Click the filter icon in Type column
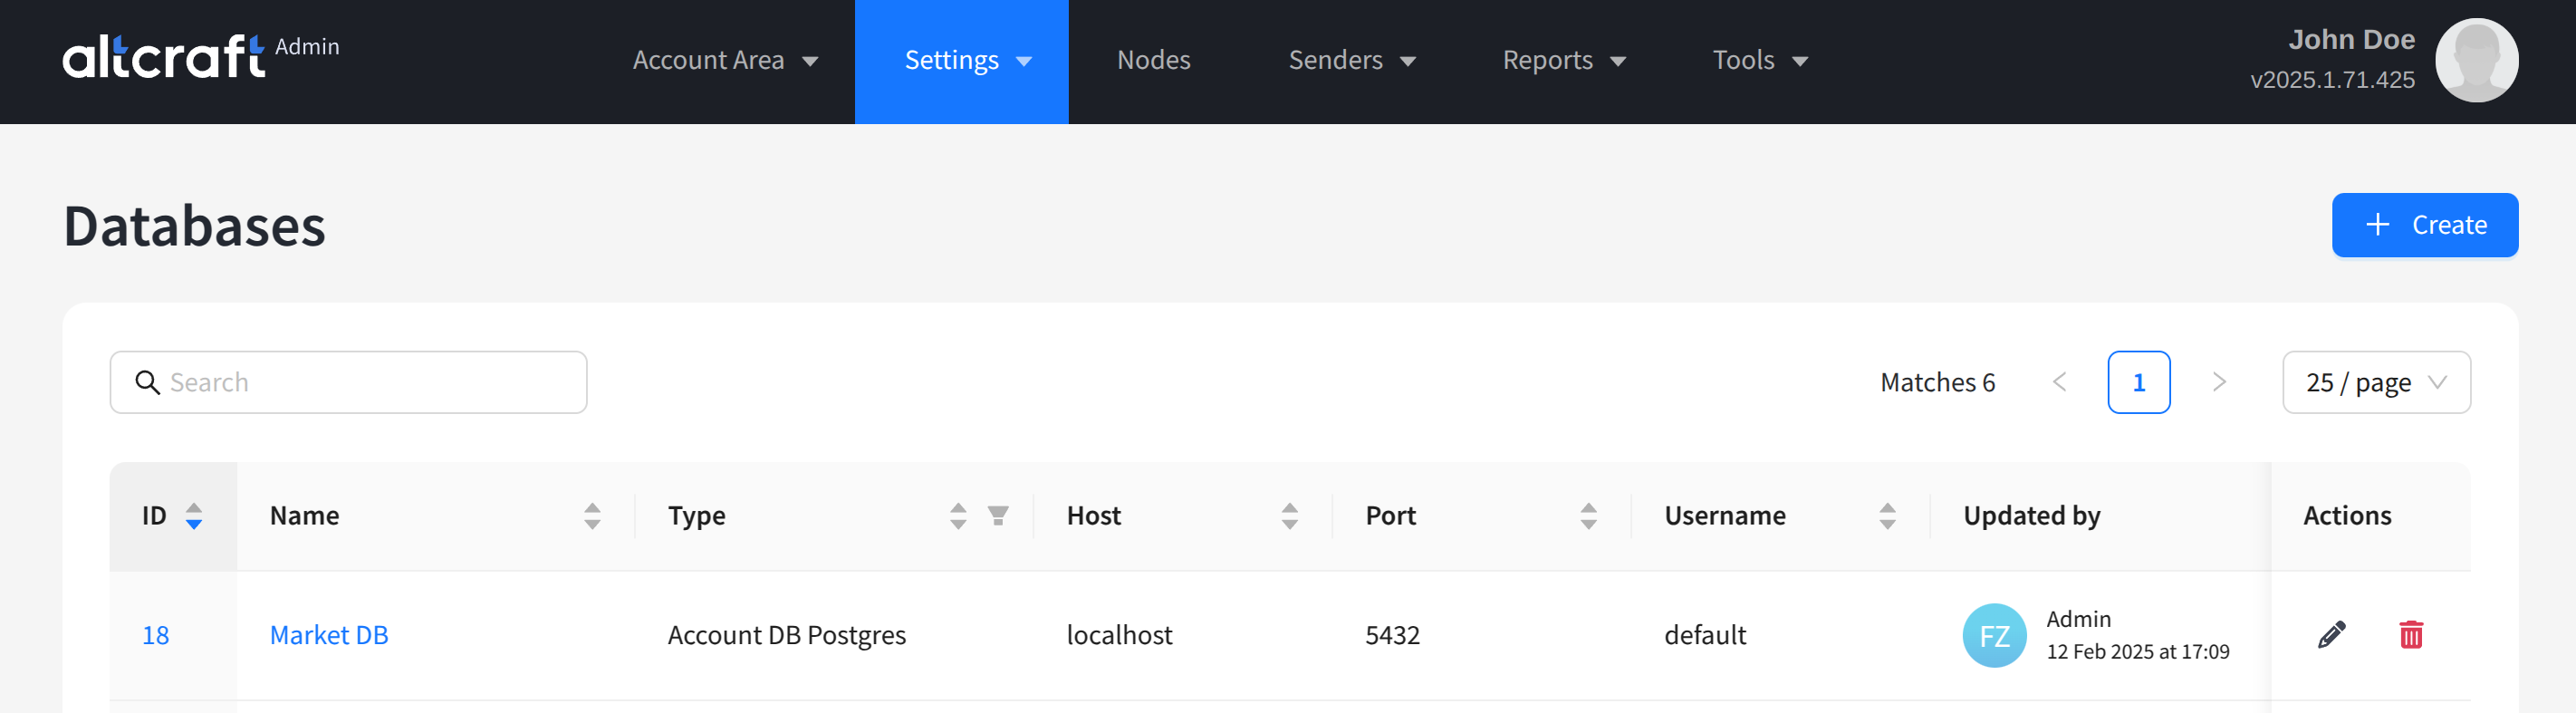2576x713 pixels. tap(997, 515)
